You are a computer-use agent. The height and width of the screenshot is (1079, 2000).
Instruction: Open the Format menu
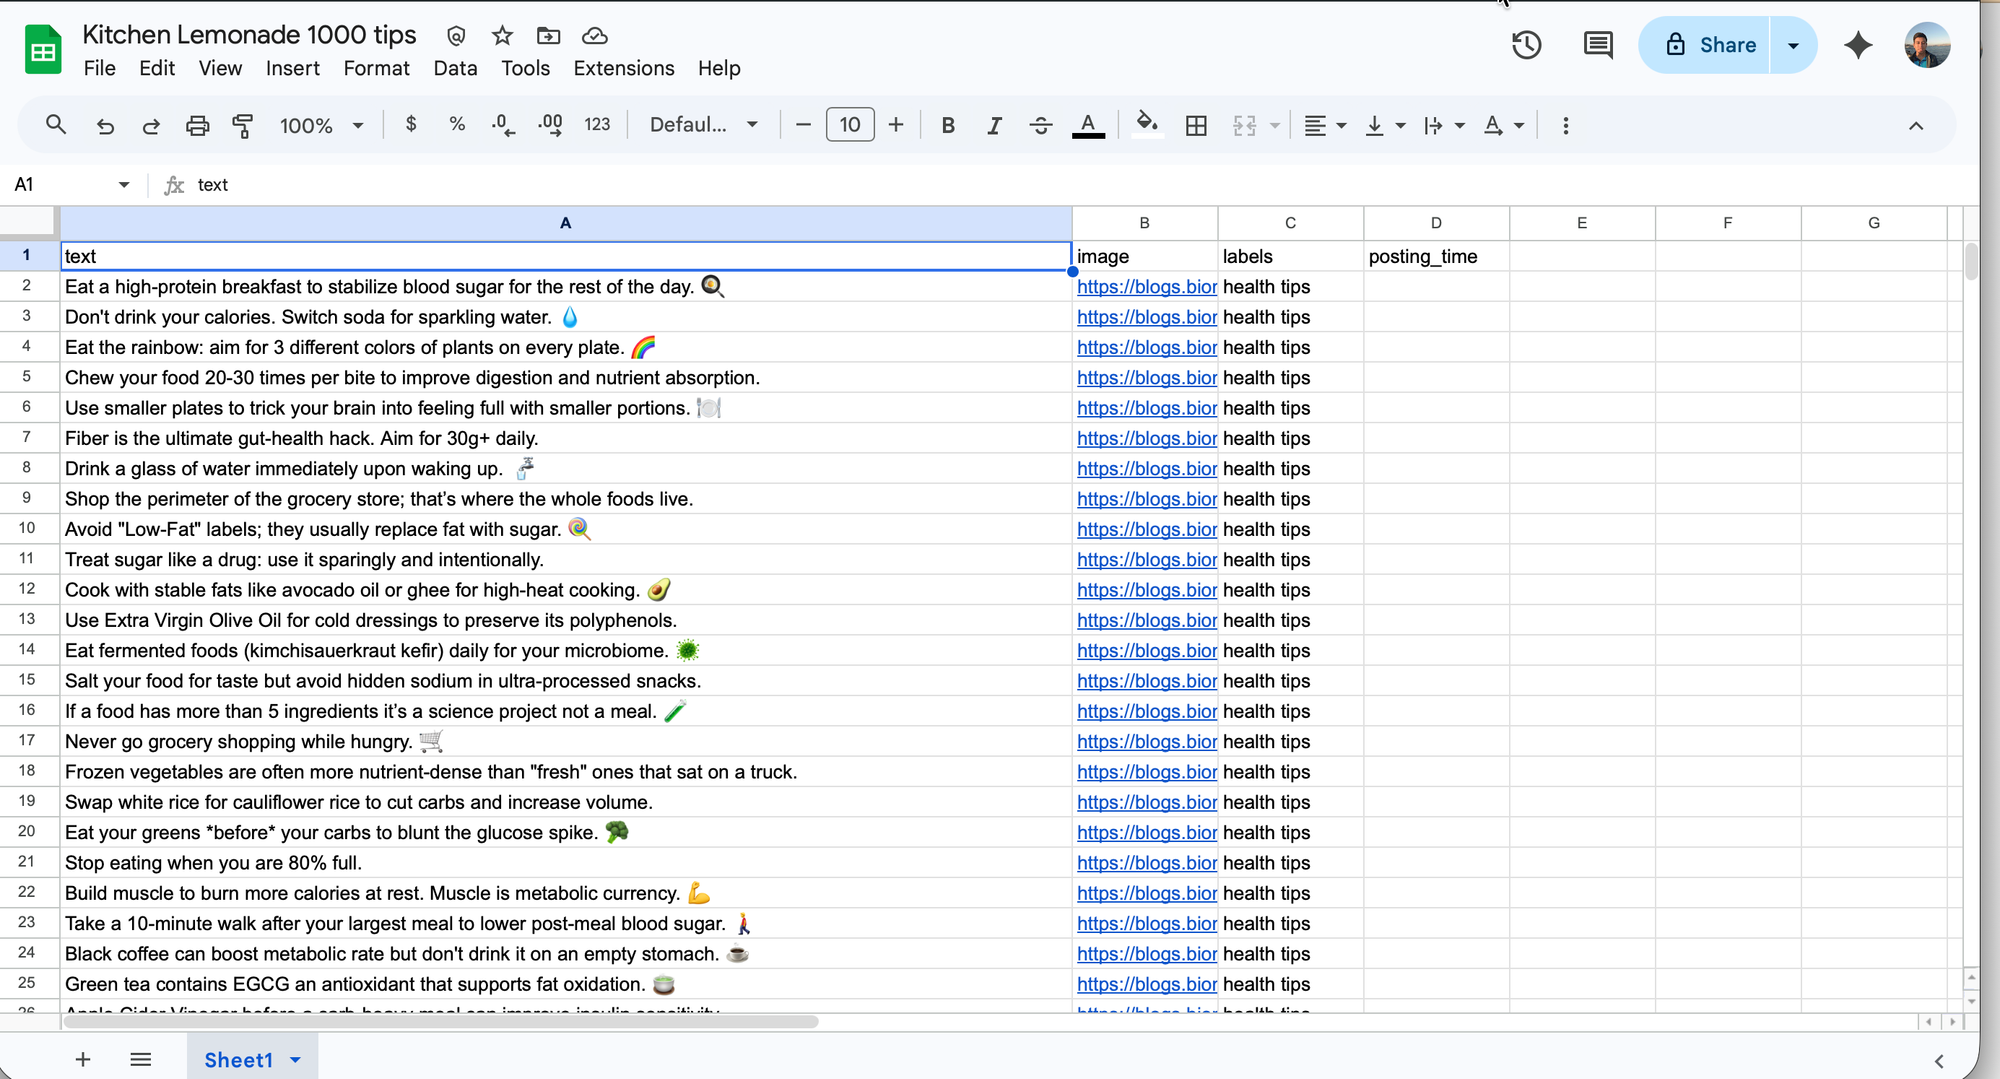point(376,68)
